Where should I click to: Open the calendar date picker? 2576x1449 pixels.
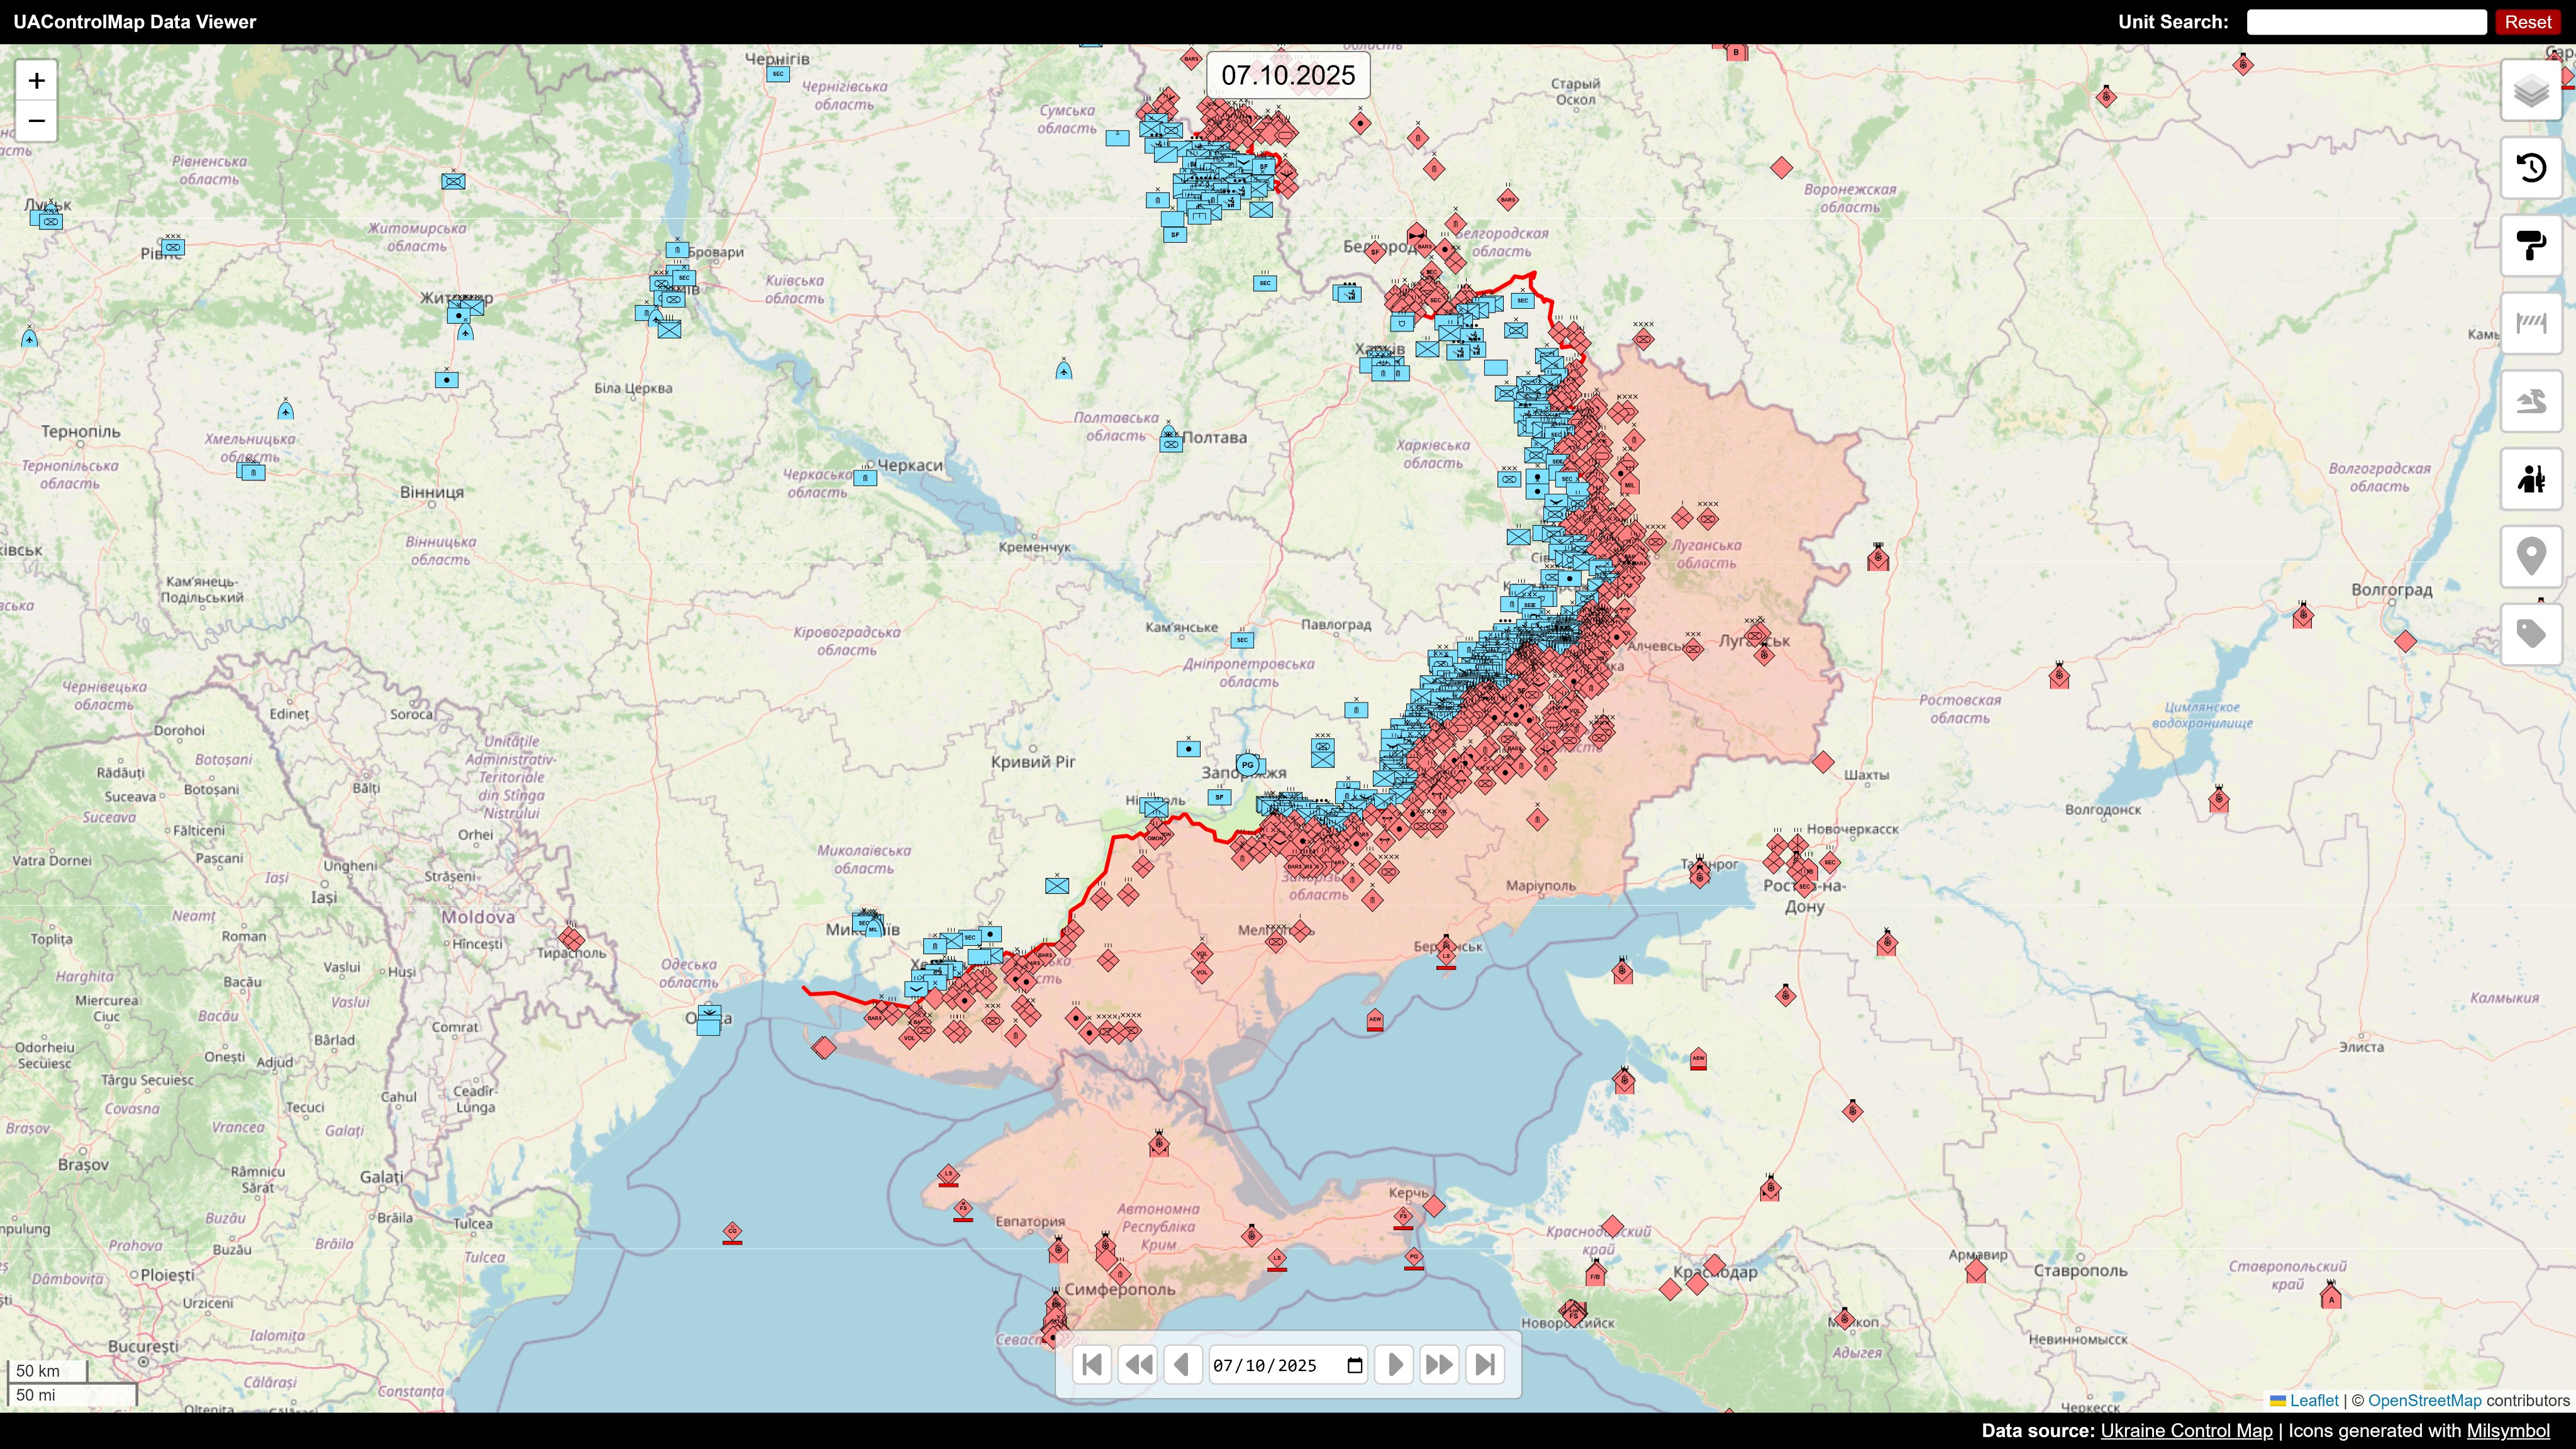[1355, 1366]
